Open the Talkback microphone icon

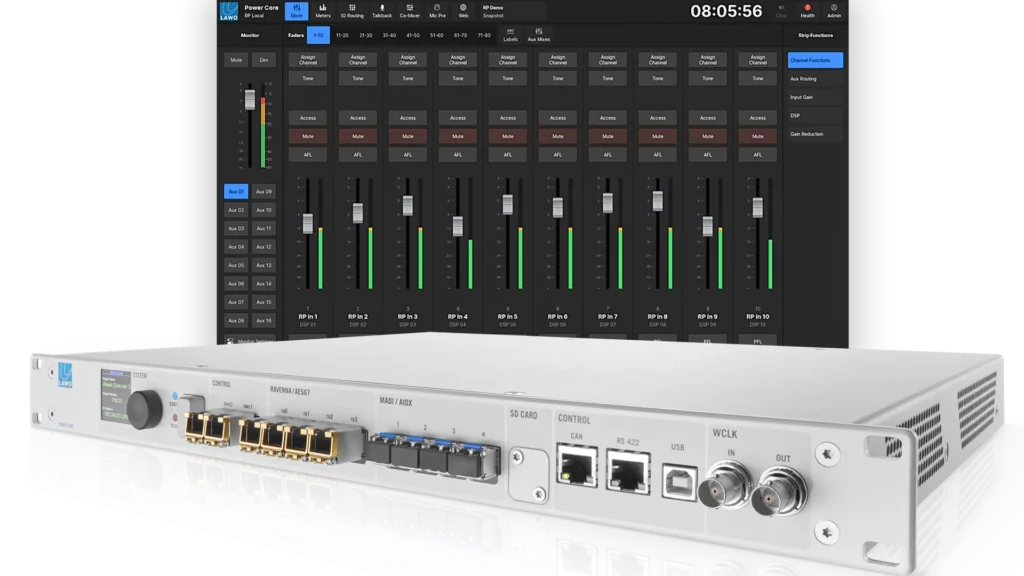382,10
